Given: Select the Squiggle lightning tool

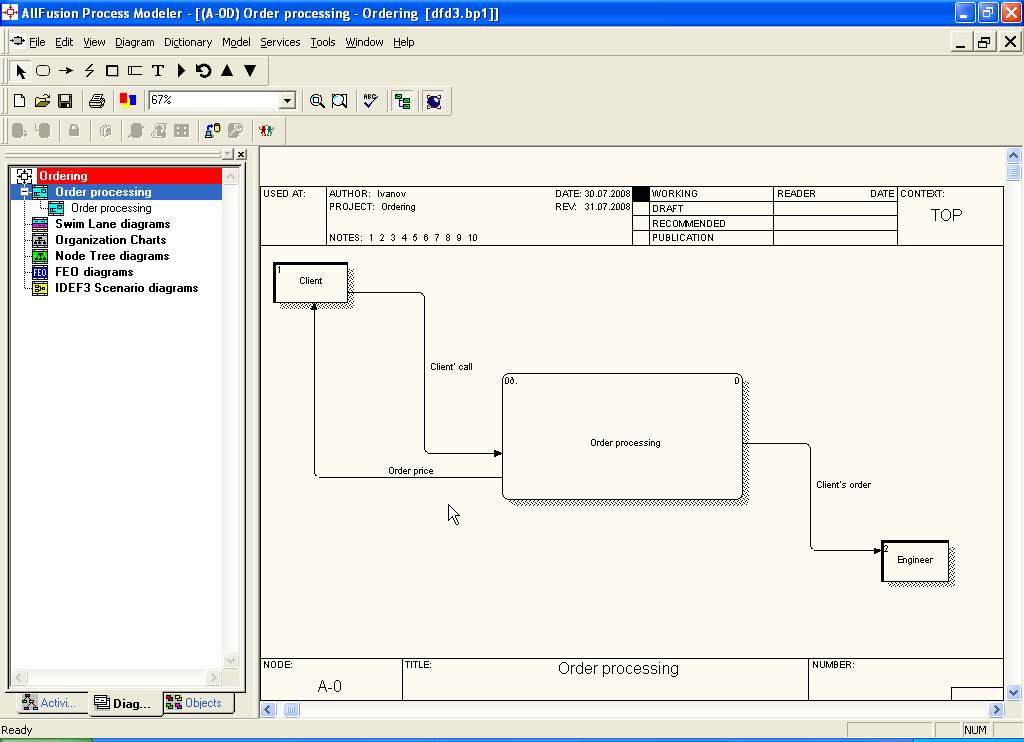Looking at the screenshot, I should (89, 71).
